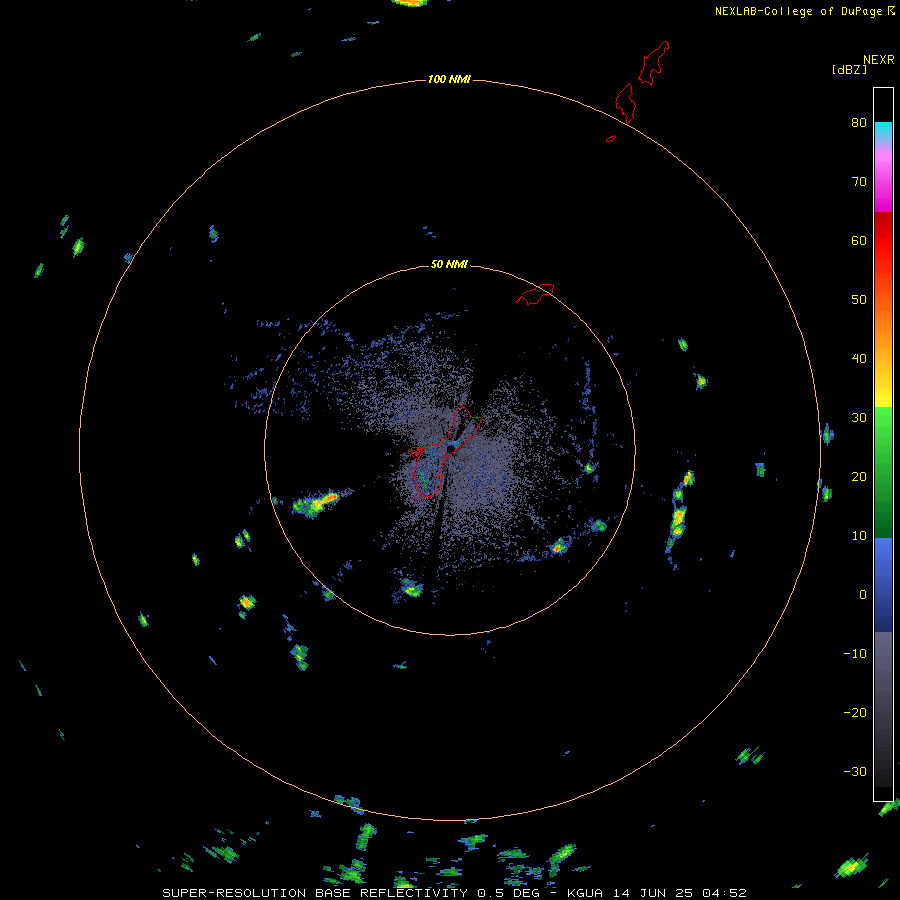Click the 80 value on the dBZ scale
Screen dimensions: 900x900
tap(859, 122)
